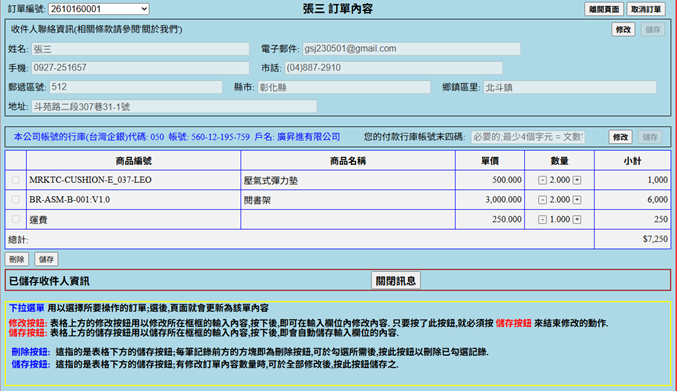
Task: Click the 郵遞區號 input field
Action: 136,87
